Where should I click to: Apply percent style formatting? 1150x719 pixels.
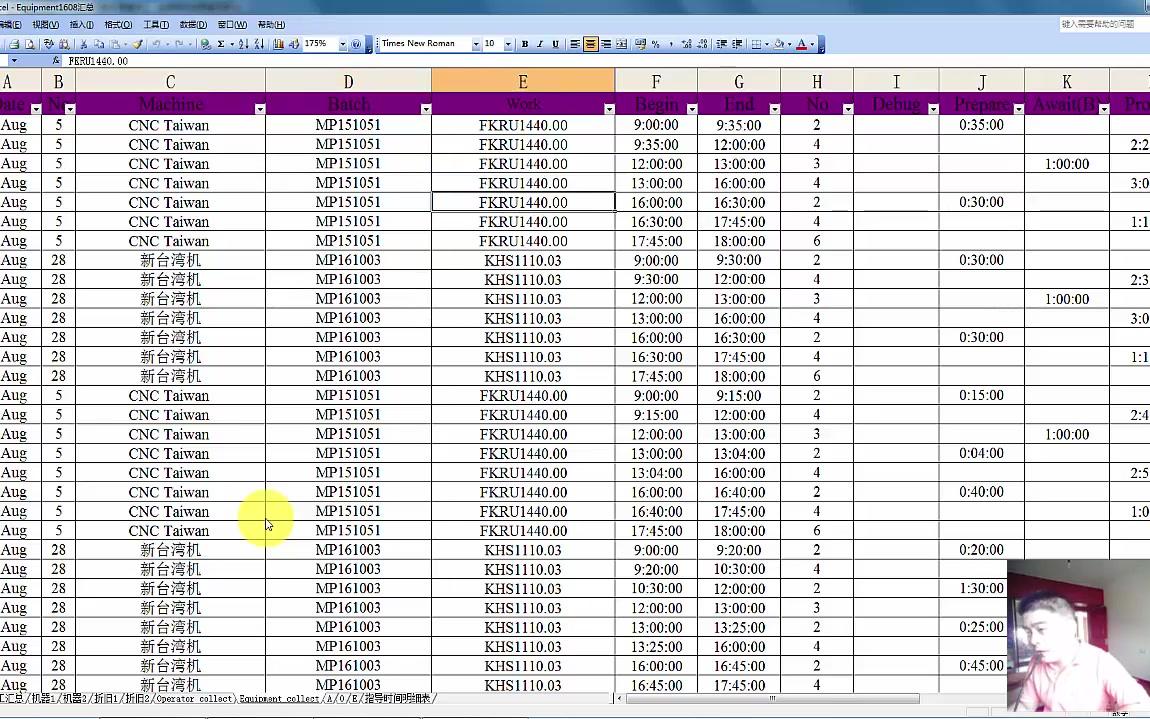coord(655,44)
